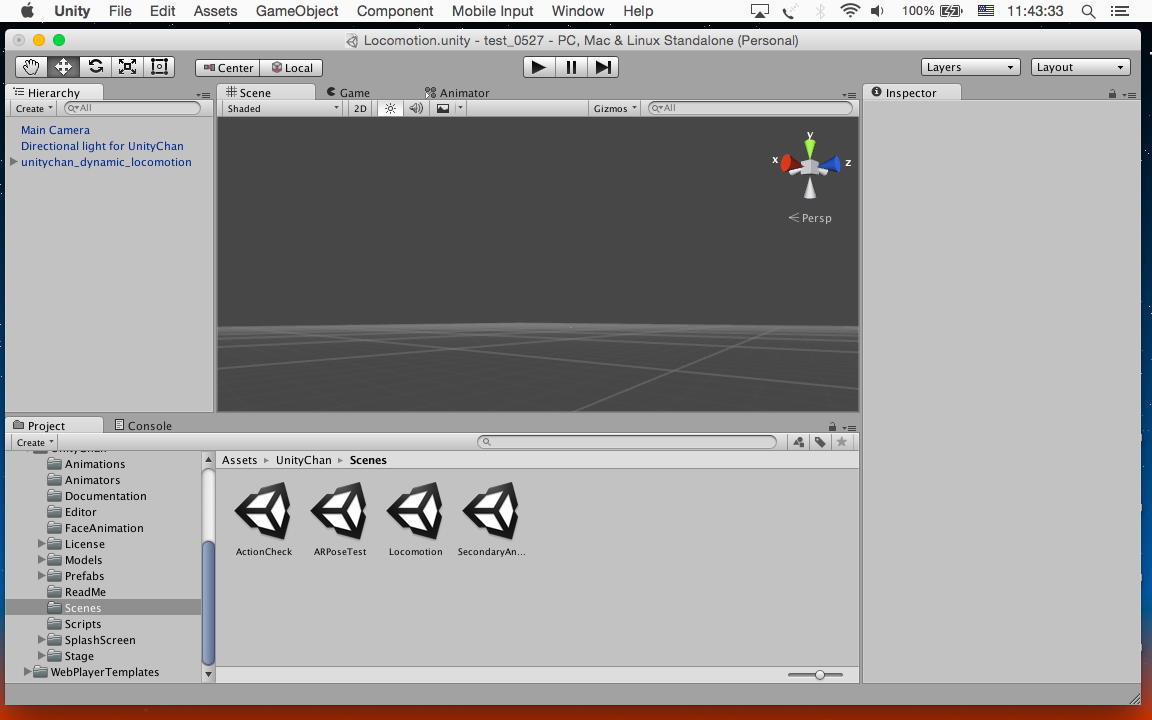Open the Shaded draw mode dropdown
This screenshot has height=720, width=1152.
(282, 108)
